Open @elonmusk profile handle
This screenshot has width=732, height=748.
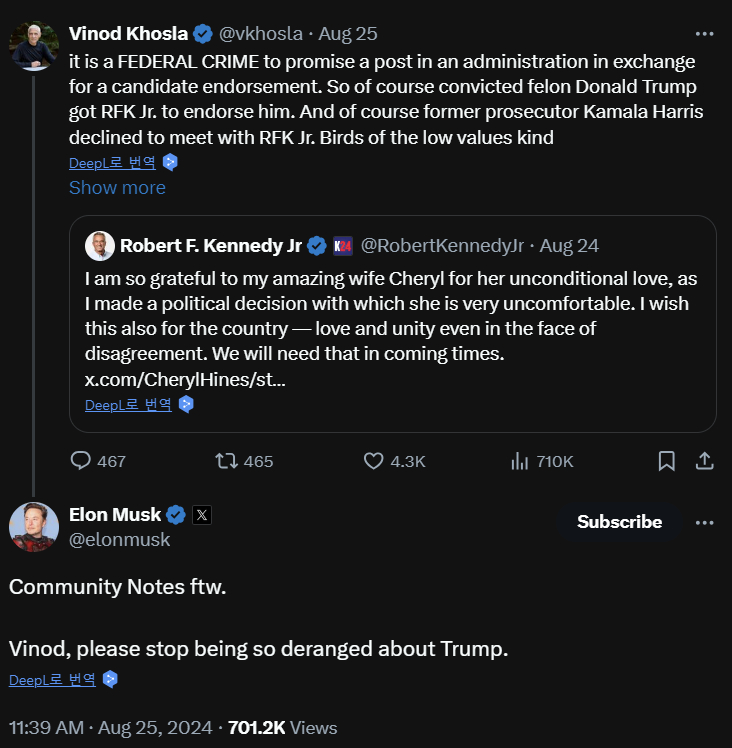[119, 539]
